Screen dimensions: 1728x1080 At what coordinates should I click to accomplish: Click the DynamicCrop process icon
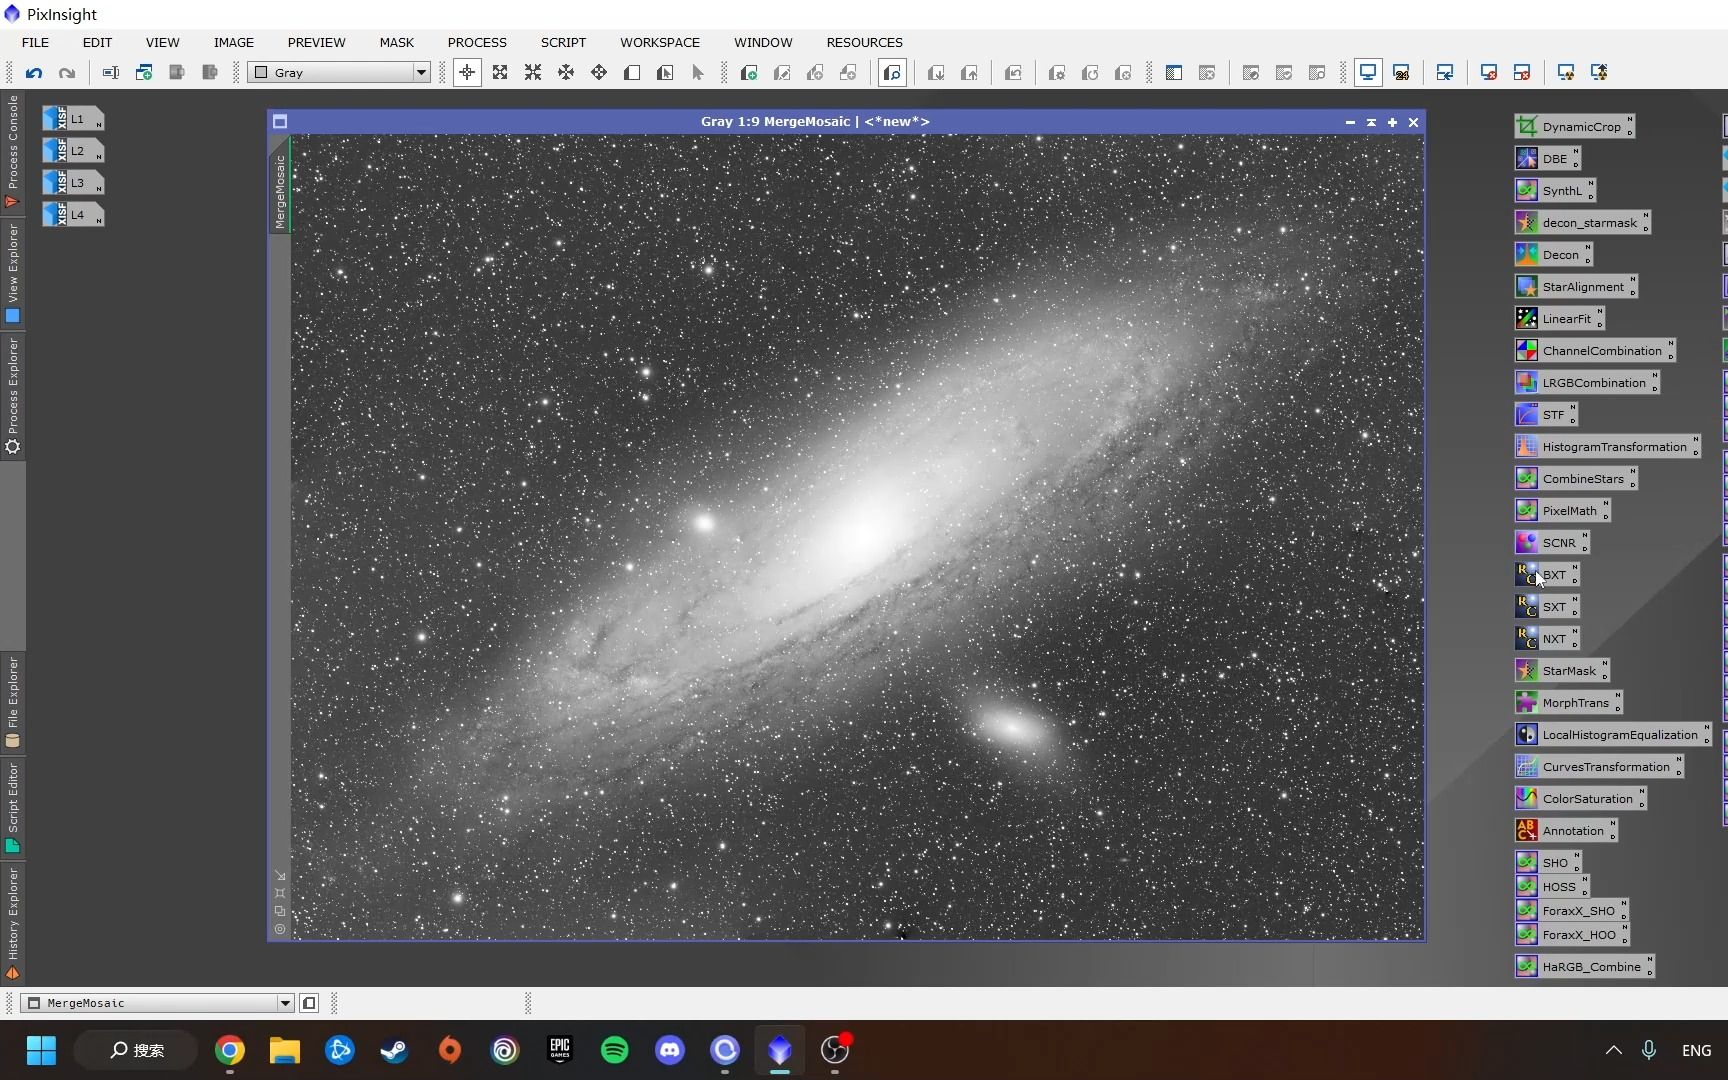(1574, 127)
